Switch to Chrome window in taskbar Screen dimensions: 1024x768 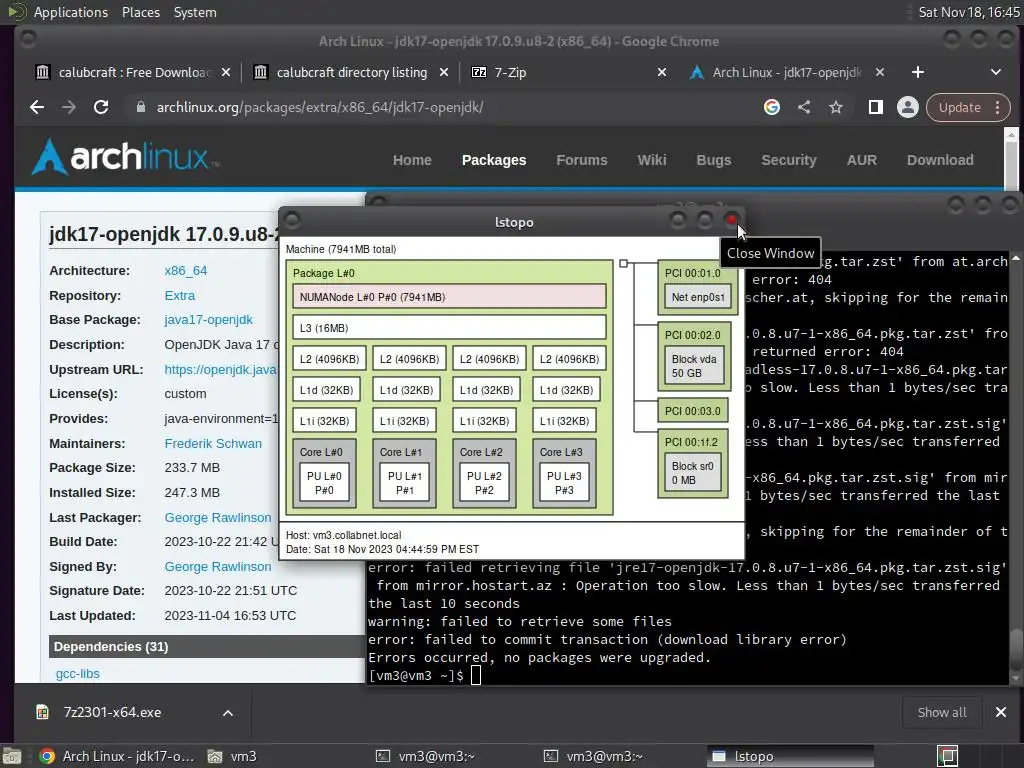point(118,756)
